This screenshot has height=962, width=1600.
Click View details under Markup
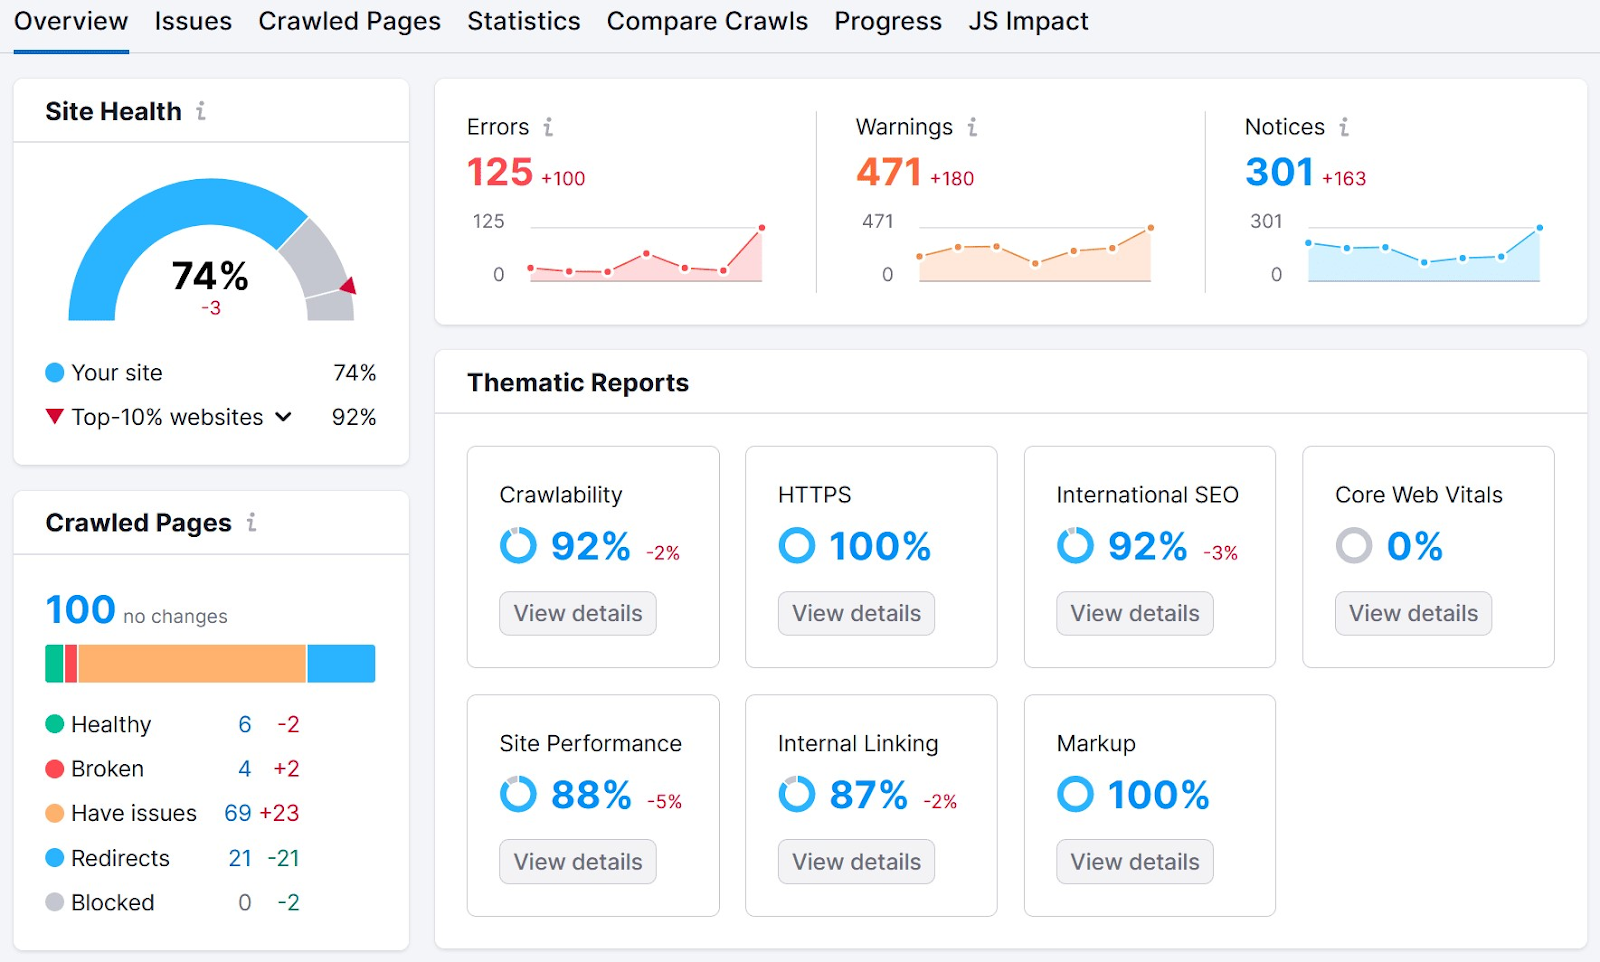1134,862
